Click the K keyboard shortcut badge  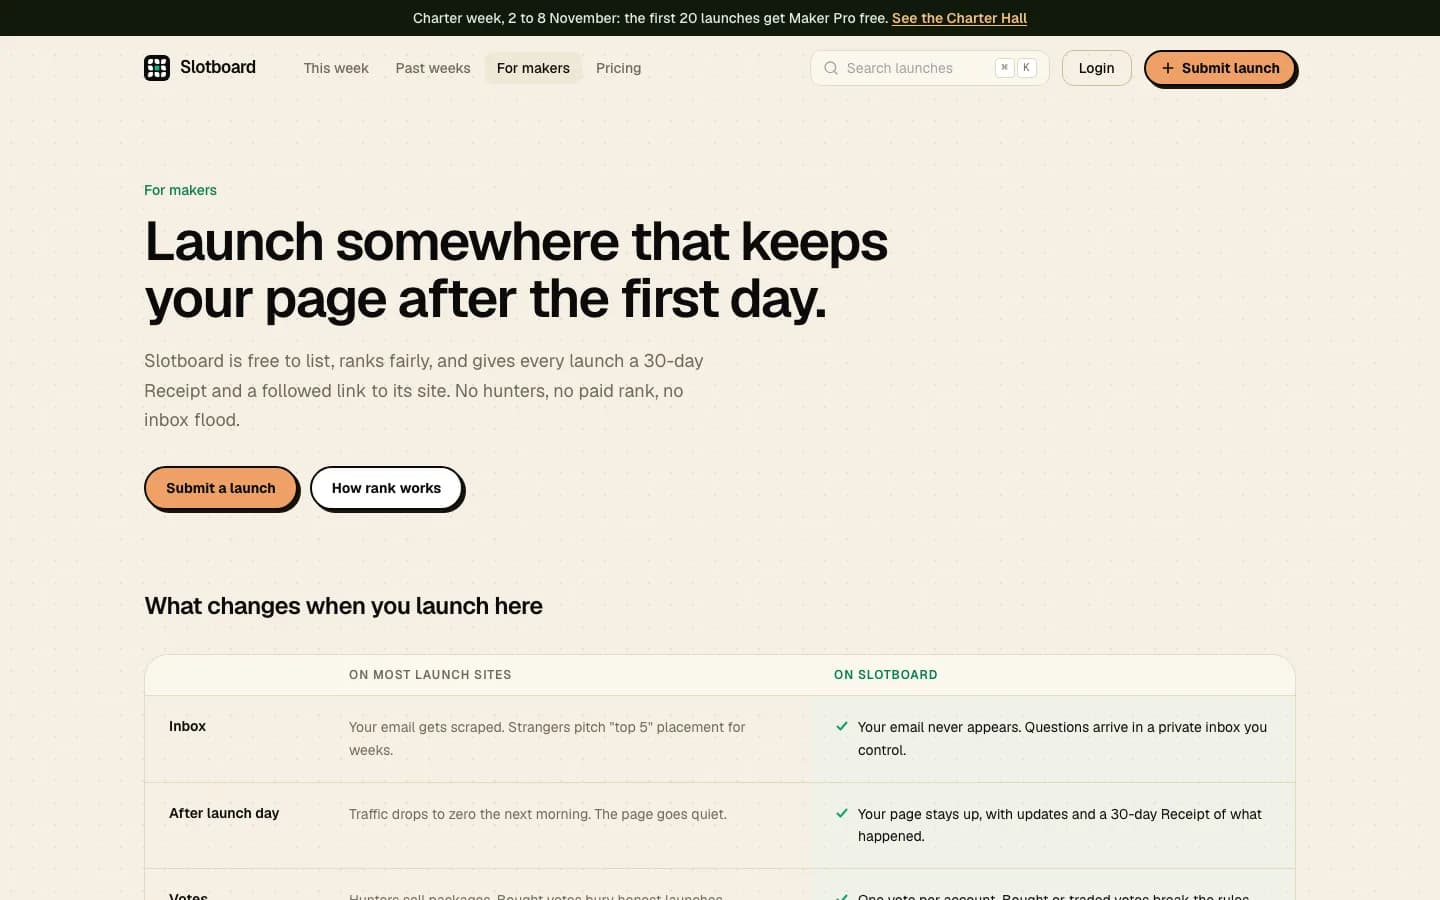[x=1026, y=68]
